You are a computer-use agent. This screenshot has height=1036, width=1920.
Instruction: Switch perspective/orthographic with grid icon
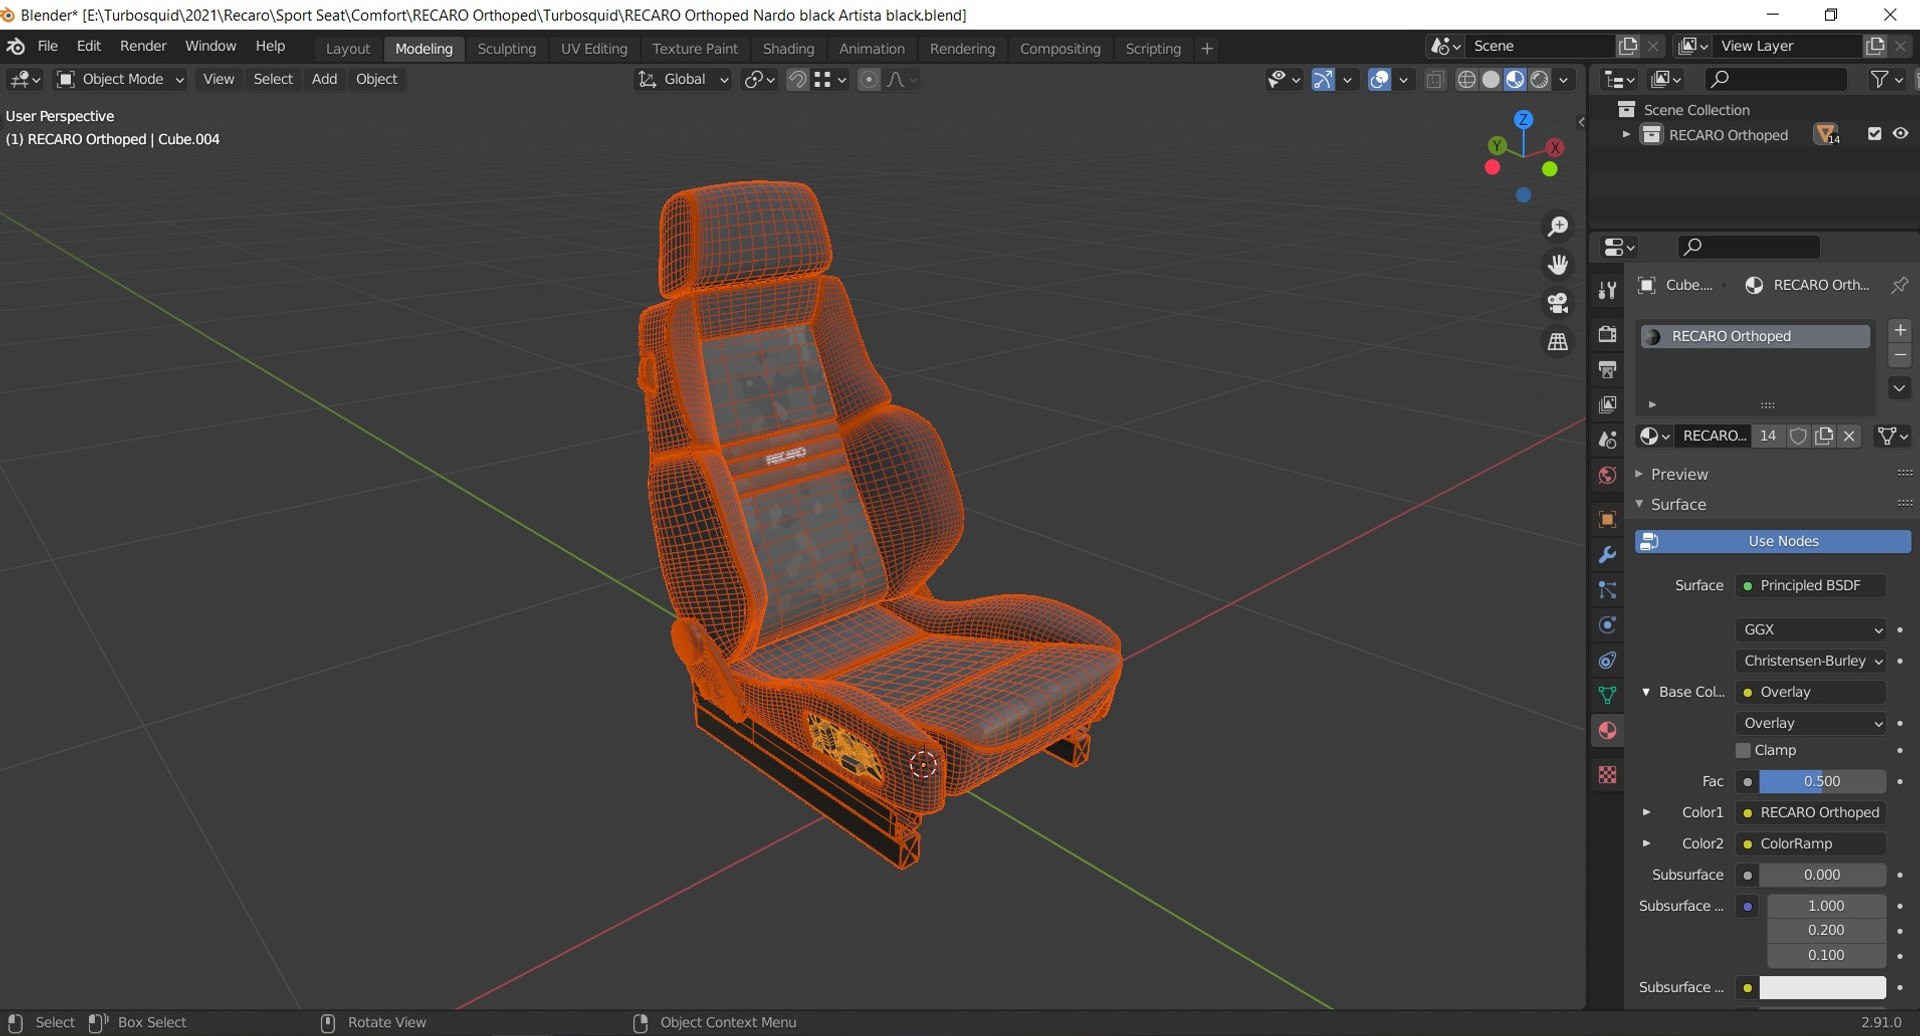pyautogui.click(x=1558, y=342)
